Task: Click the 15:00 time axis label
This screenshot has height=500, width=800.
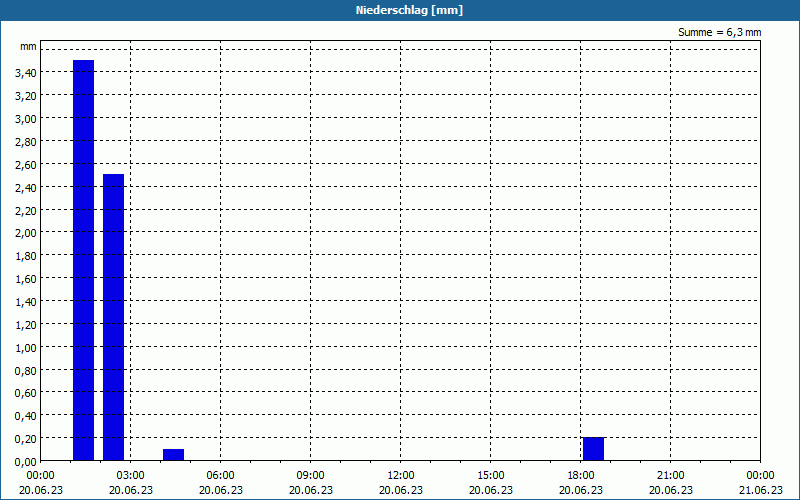Action: tap(490, 476)
